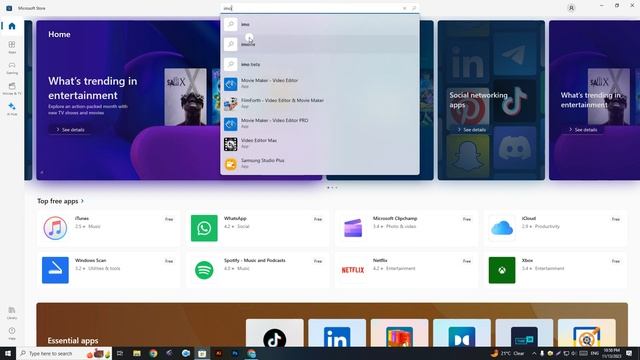Click the Spotify green icon

tap(204, 270)
